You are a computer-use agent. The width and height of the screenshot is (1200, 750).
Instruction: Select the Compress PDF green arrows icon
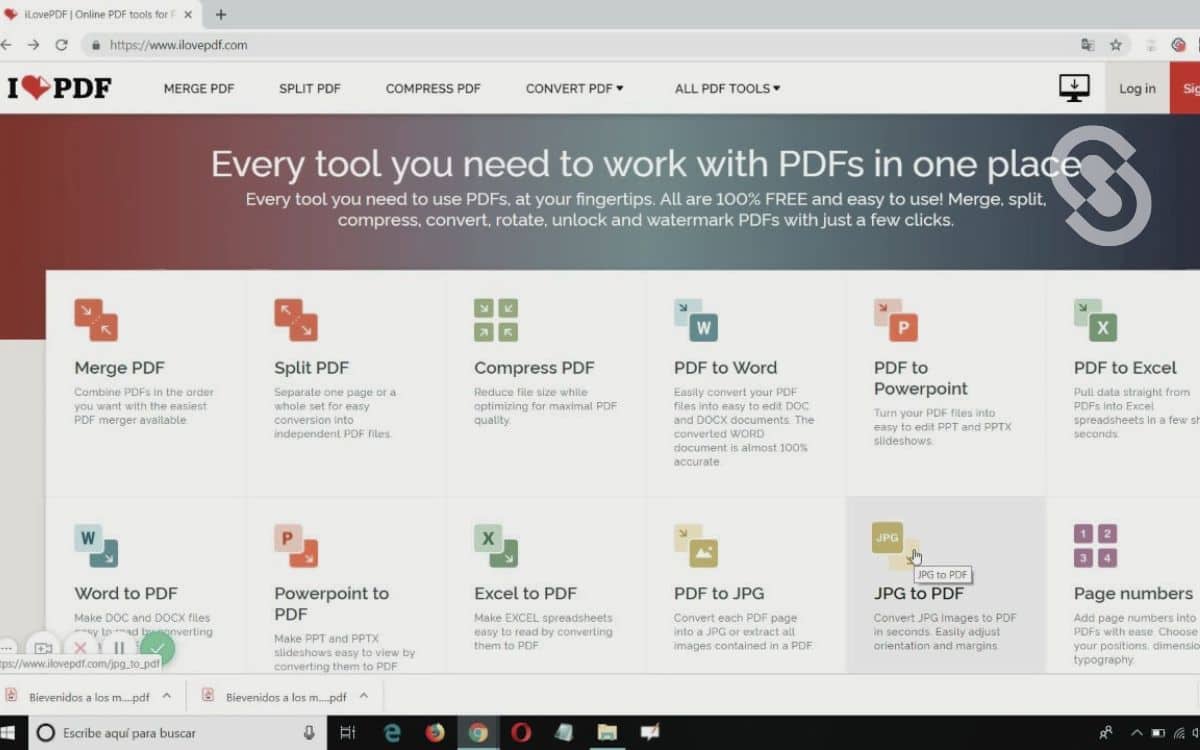(x=496, y=320)
